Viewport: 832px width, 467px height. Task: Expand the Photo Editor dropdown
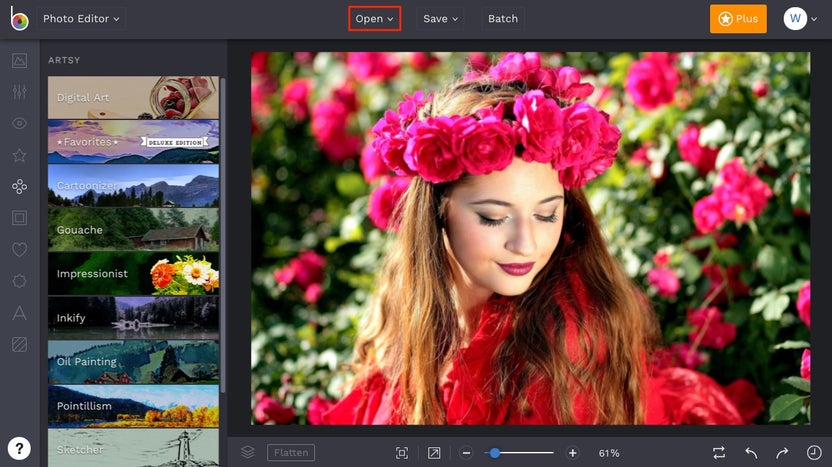[82, 18]
